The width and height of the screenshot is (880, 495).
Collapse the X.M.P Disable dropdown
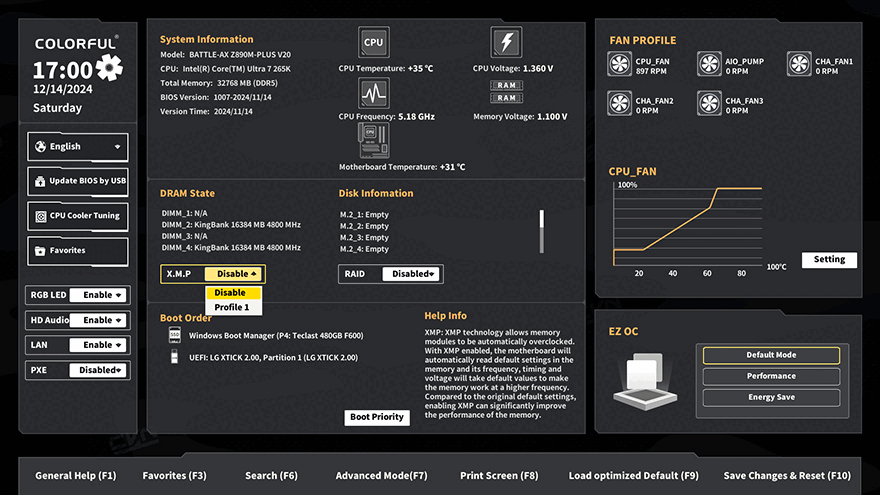pyautogui.click(x=234, y=274)
